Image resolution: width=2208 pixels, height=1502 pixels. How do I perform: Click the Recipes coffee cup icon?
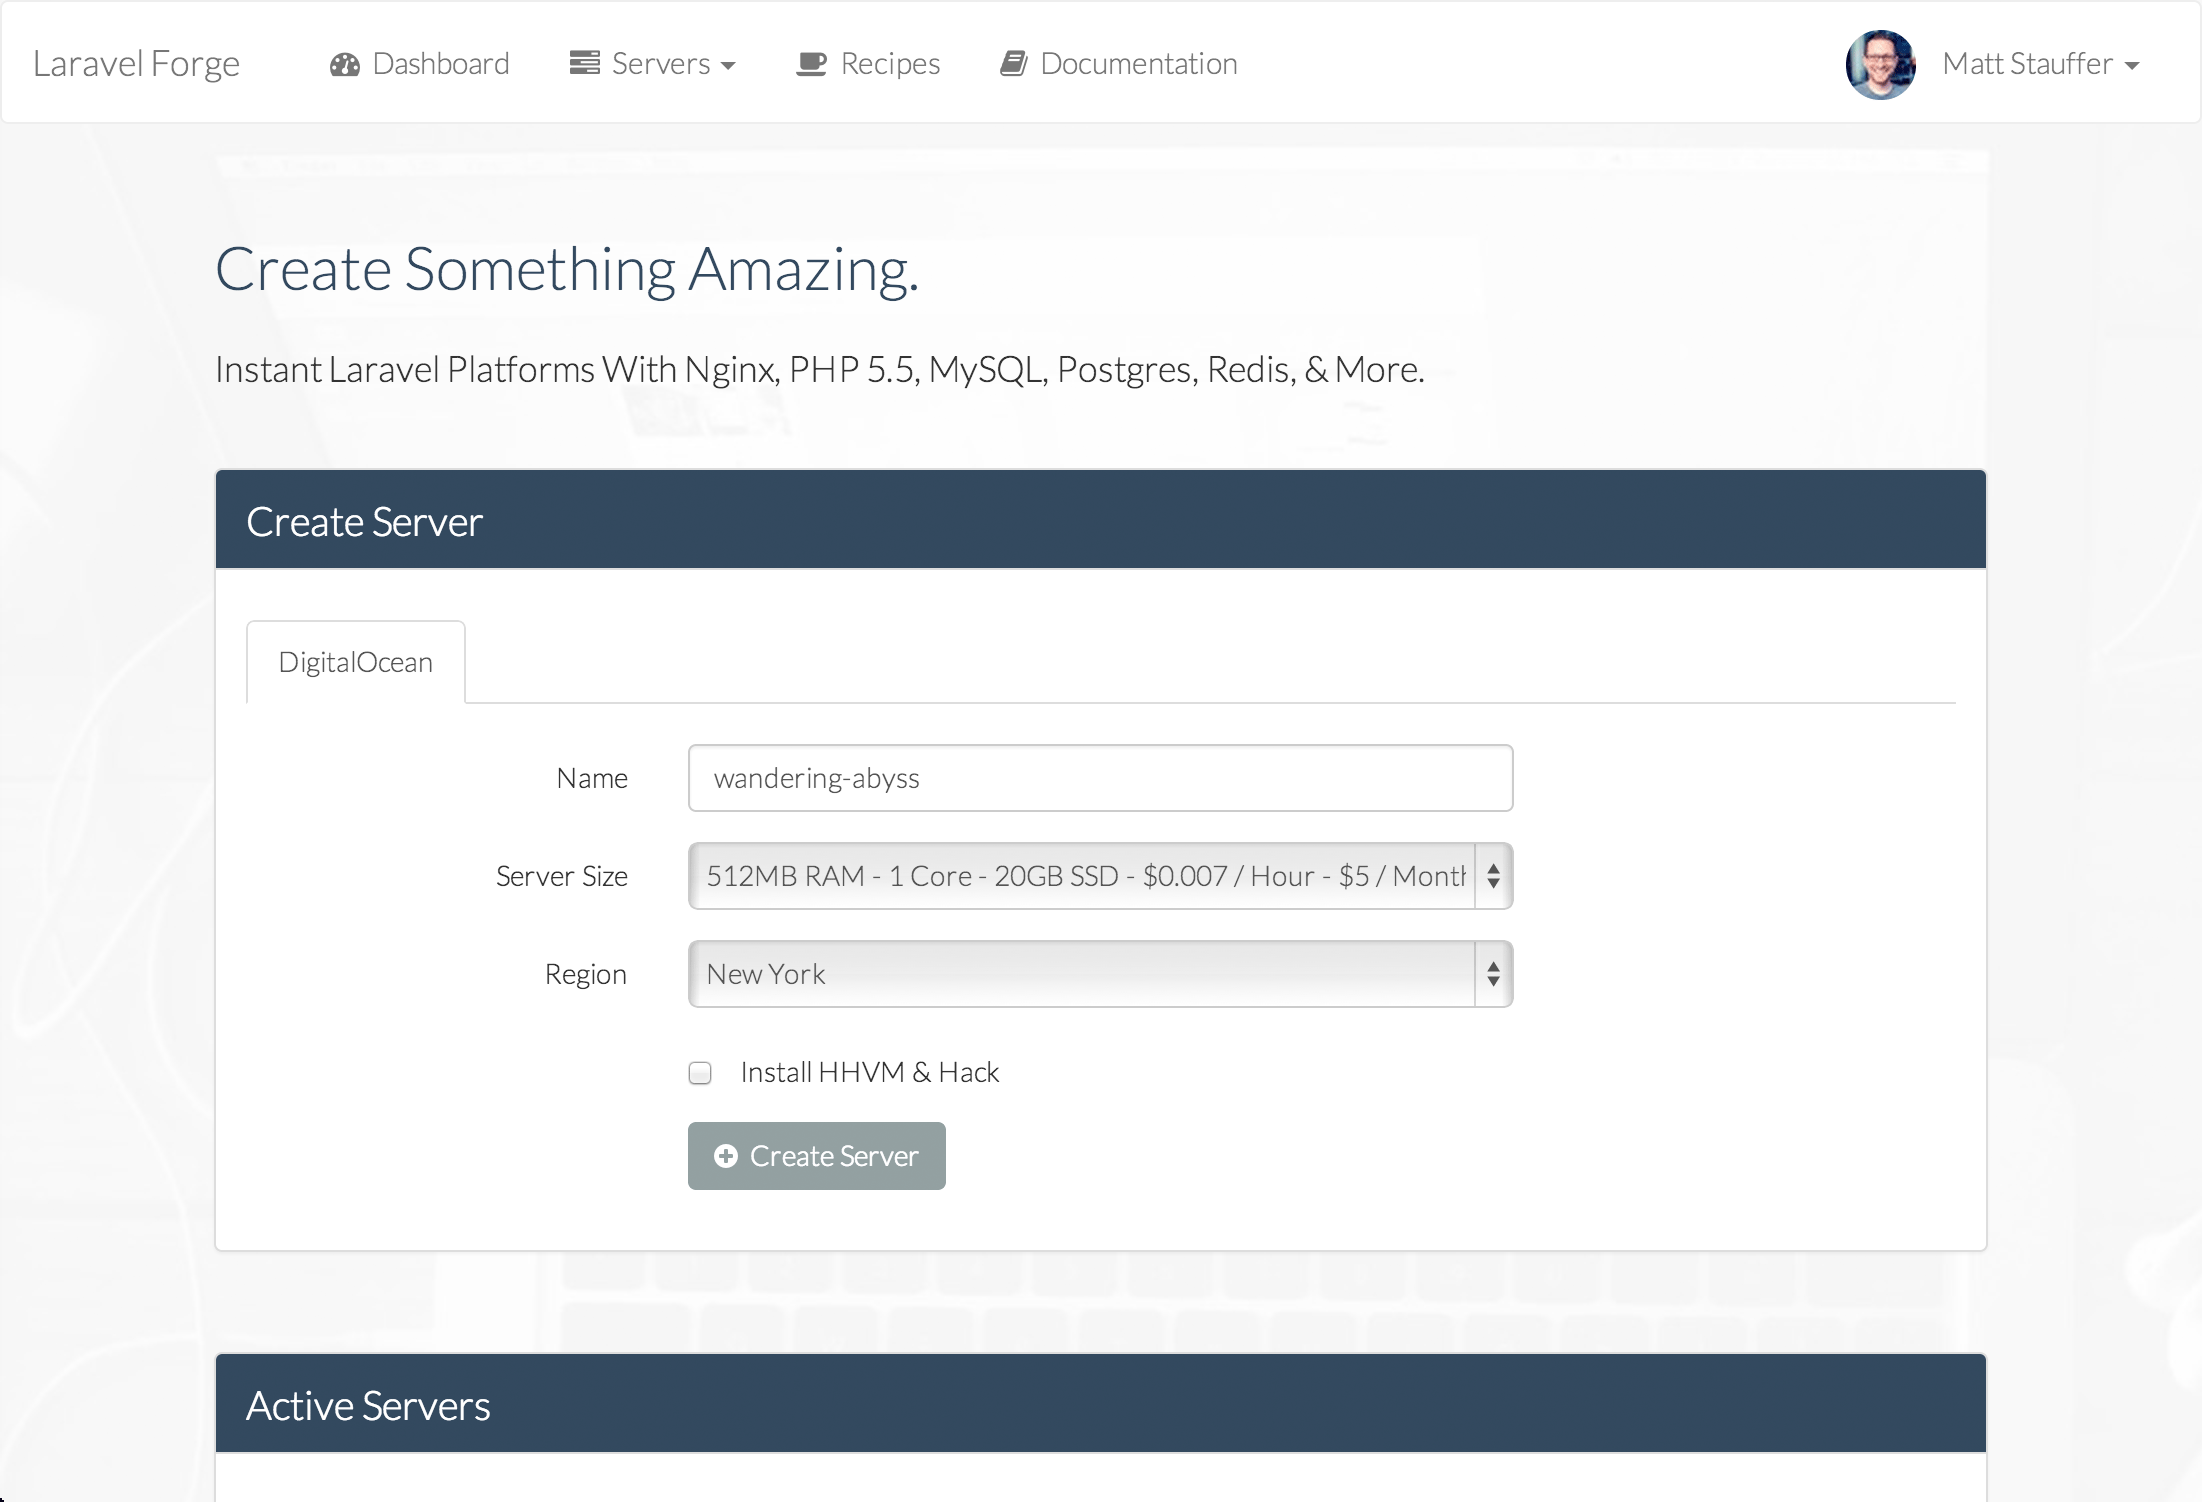click(x=811, y=64)
